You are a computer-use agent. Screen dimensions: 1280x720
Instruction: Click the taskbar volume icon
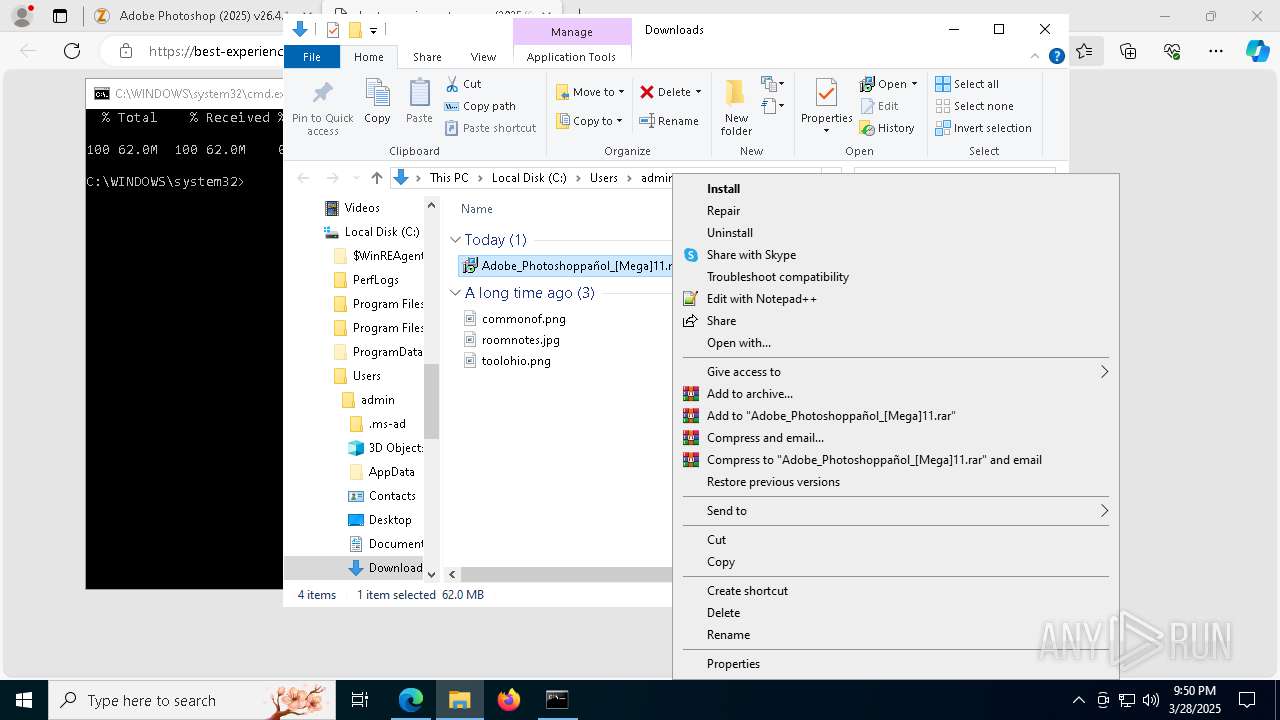point(1151,700)
